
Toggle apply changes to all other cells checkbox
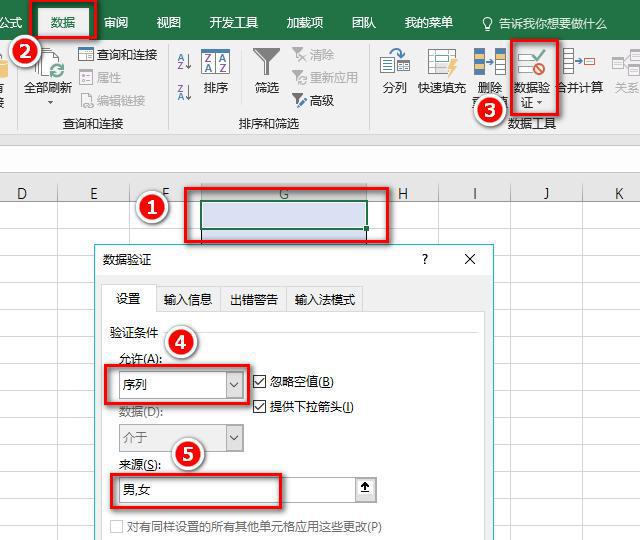tap(116, 527)
